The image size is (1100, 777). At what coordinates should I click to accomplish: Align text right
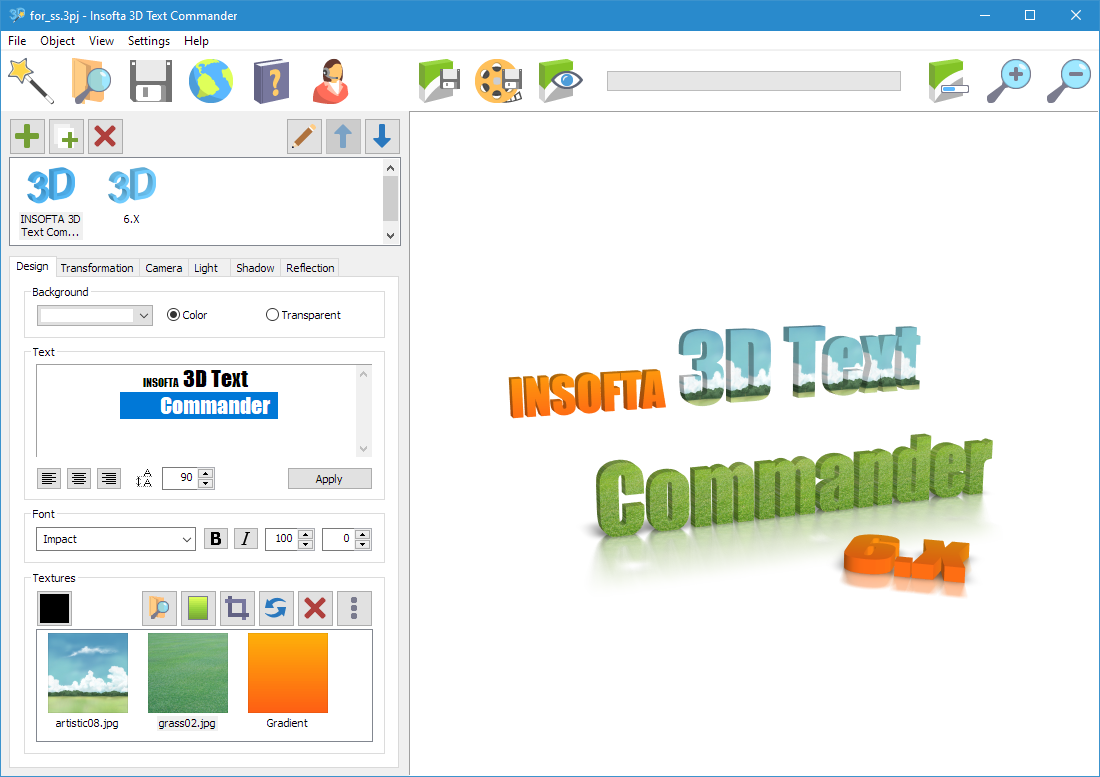(x=109, y=478)
